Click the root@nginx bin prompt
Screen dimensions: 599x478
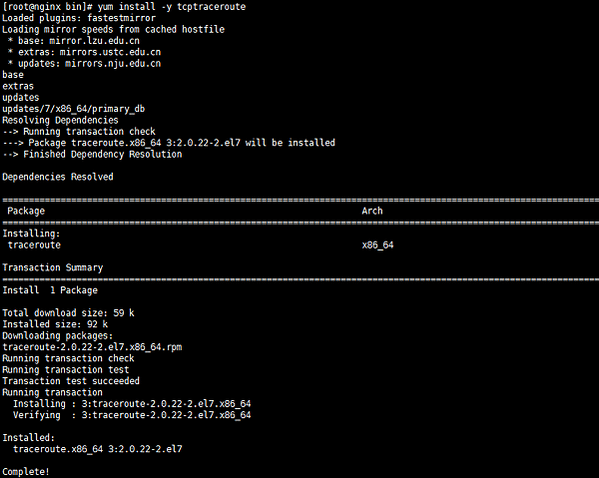point(47,6)
